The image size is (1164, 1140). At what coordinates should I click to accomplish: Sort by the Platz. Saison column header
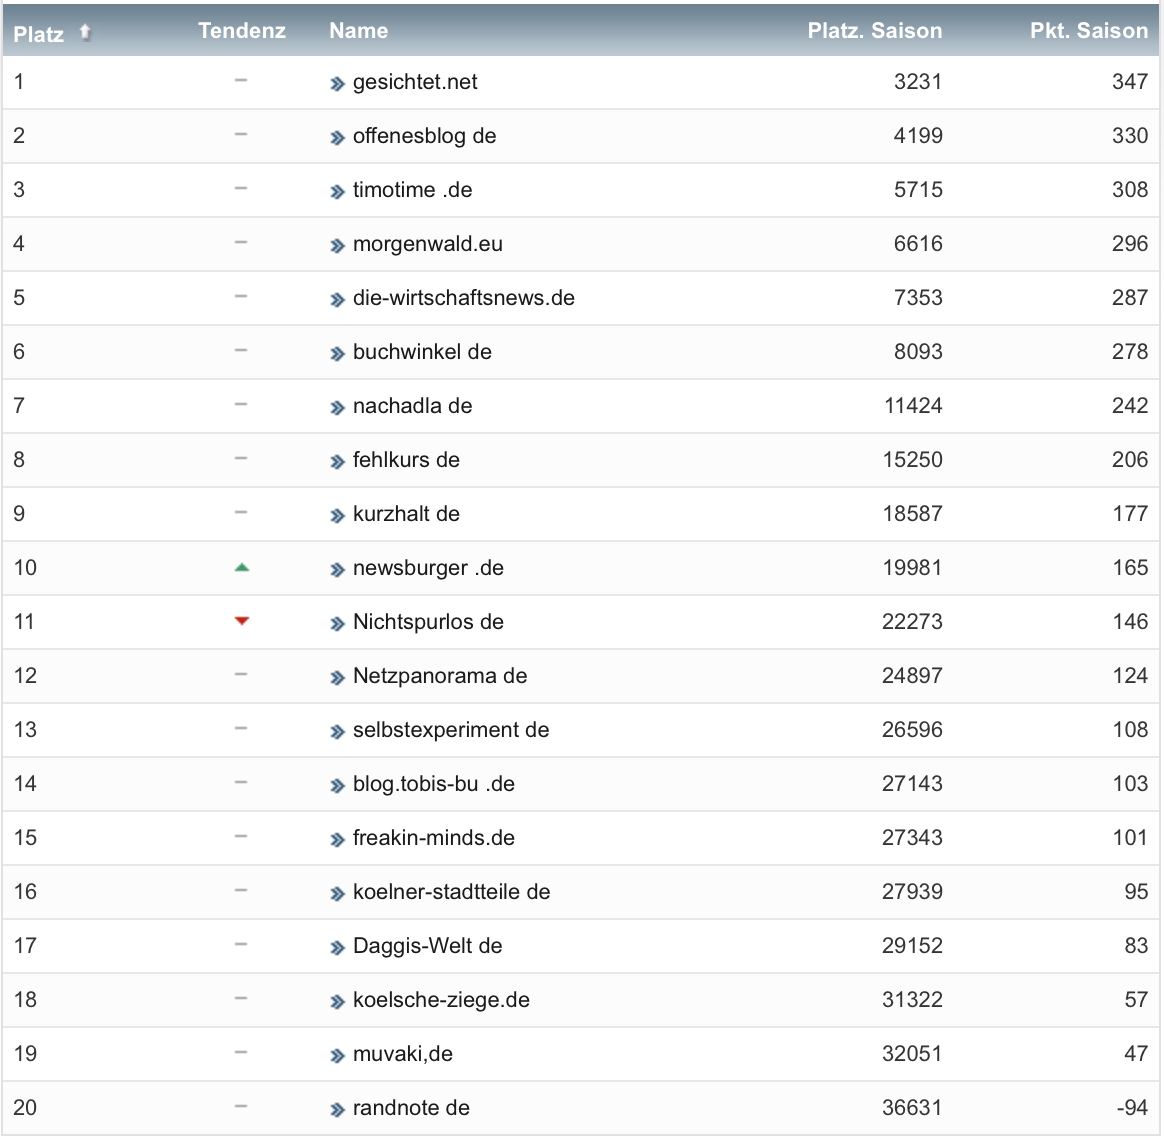tap(875, 30)
